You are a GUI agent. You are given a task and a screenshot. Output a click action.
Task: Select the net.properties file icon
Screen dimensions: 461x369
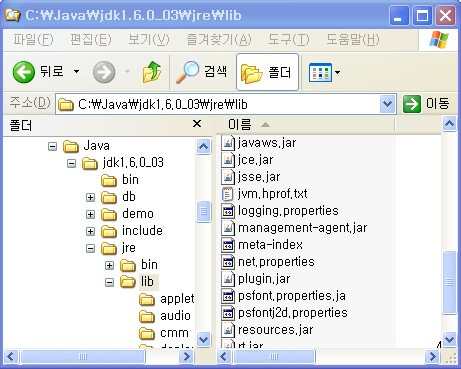tap(228, 262)
